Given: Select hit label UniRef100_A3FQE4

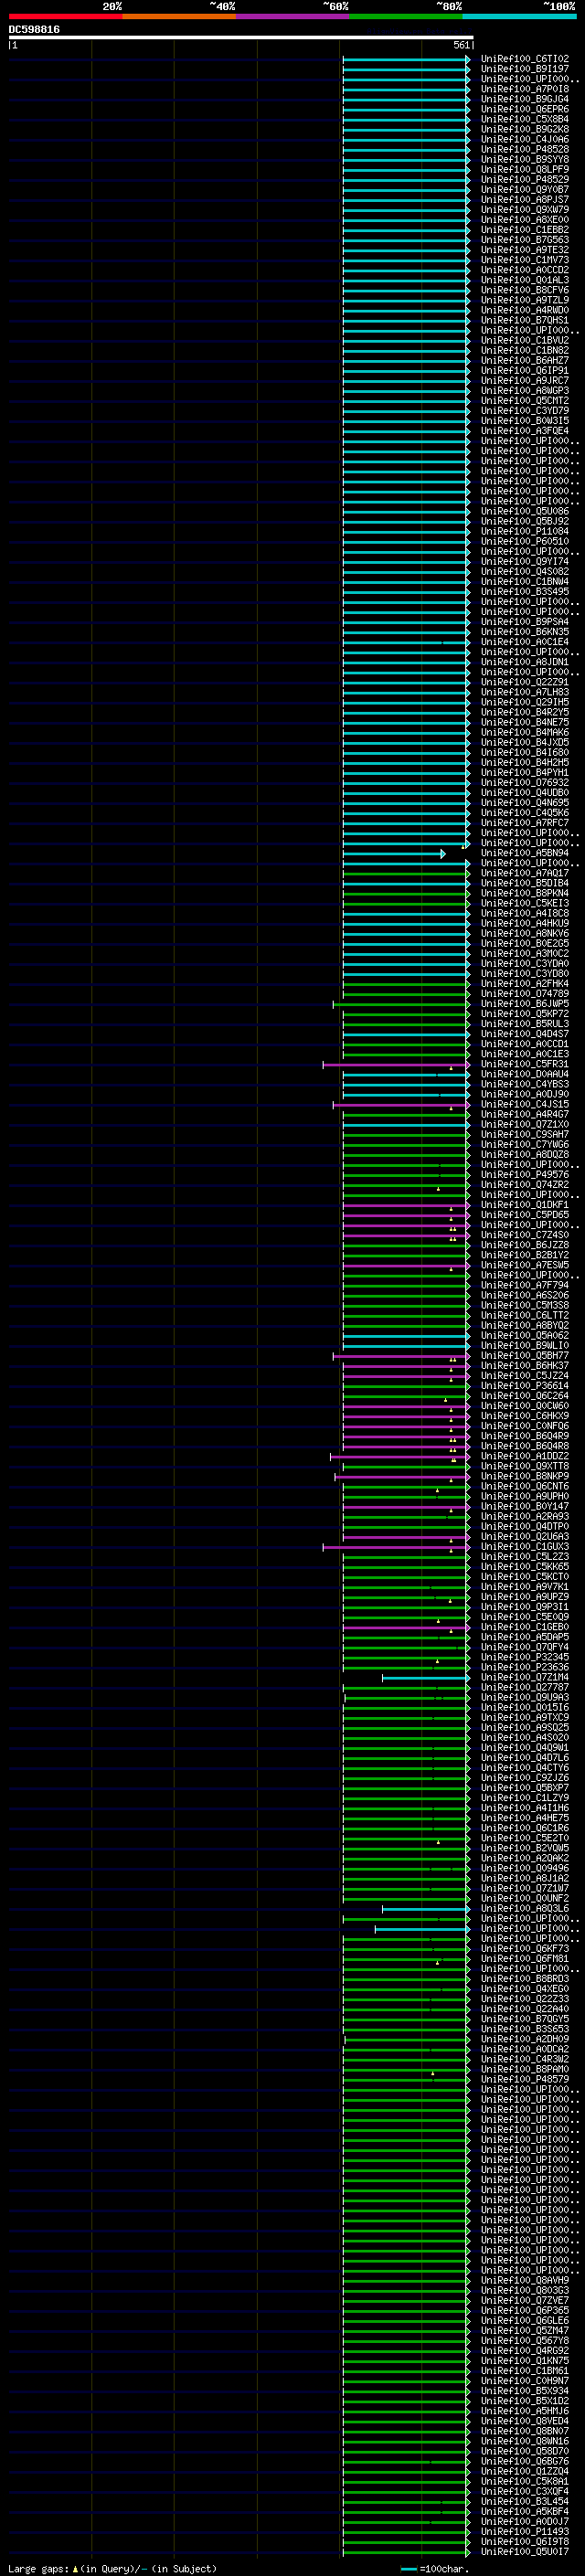Looking at the screenshot, I should coord(524,431).
